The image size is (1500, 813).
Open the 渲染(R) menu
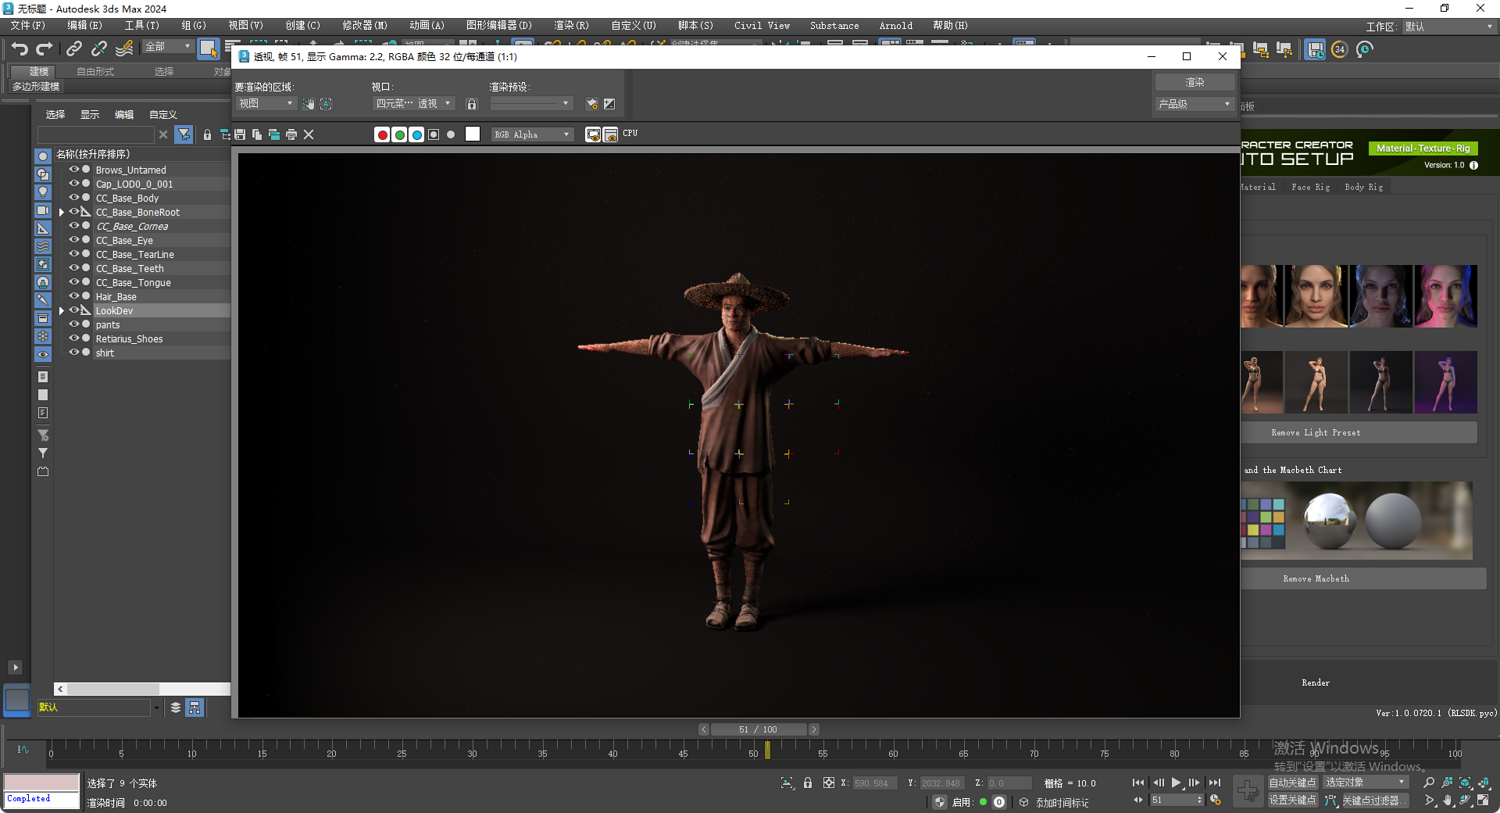tap(571, 25)
